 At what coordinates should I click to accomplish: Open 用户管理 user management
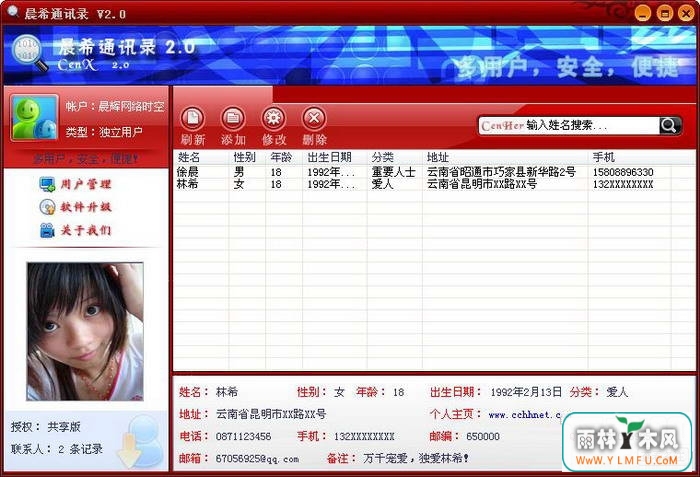[86, 184]
